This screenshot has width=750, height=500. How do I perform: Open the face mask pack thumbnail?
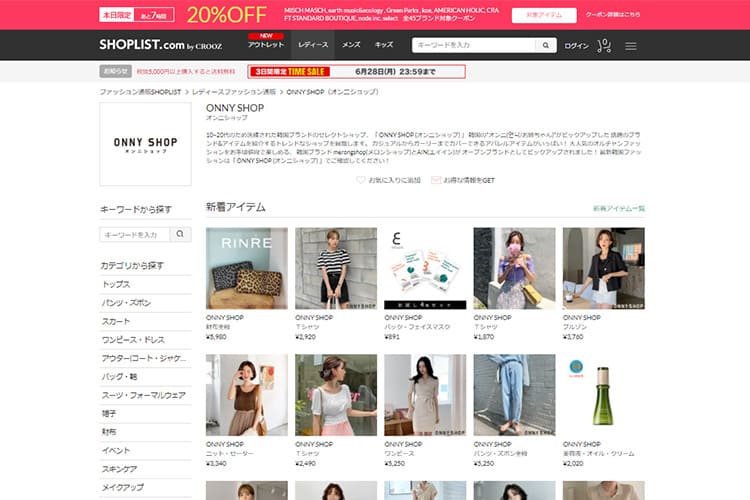coord(425,268)
